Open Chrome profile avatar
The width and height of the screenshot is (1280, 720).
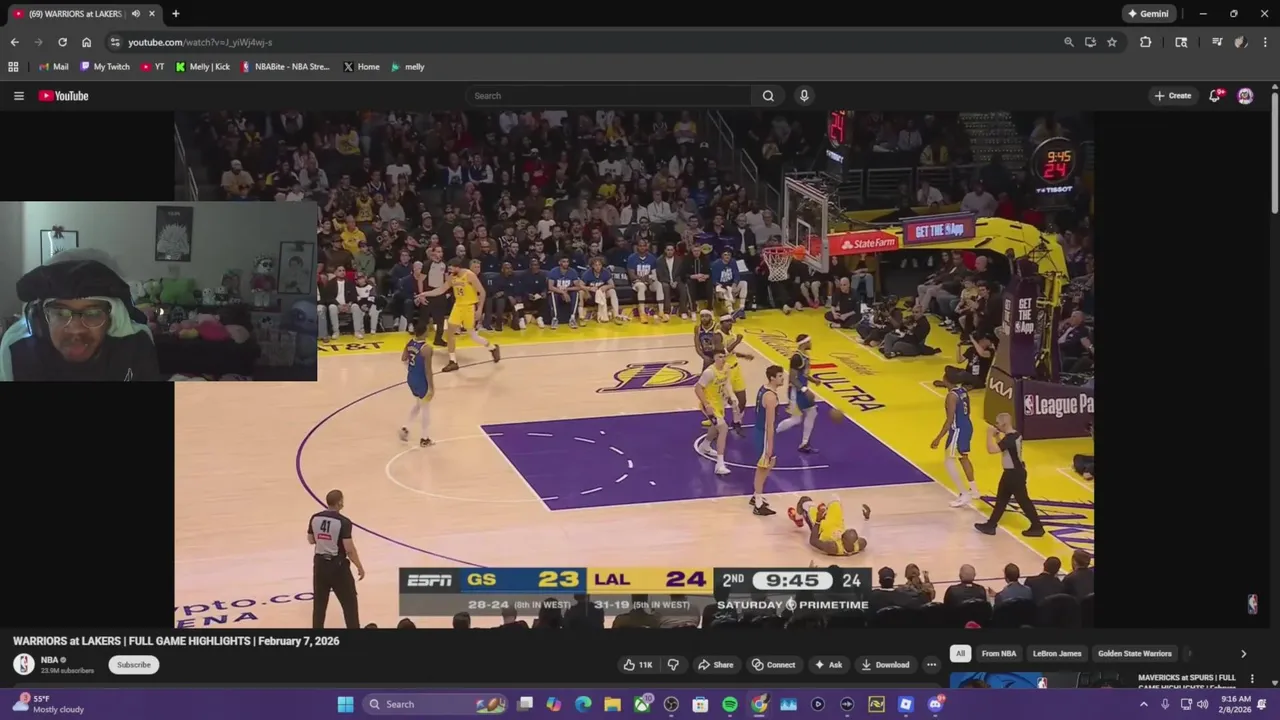[x=1240, y=42]
